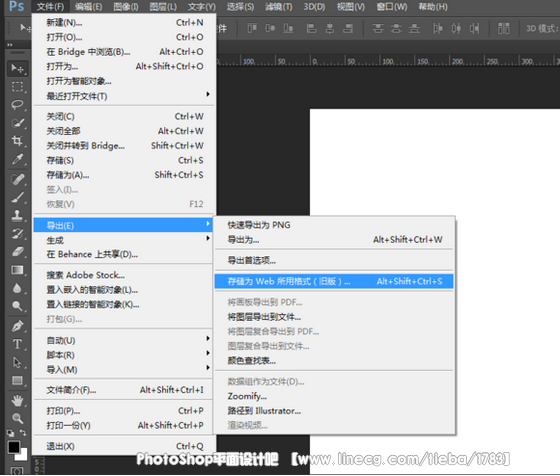Image resolution: width=560 pixels, height=476 pixels.
Task: Select the Blur tool
Action: tap(17, 288)
